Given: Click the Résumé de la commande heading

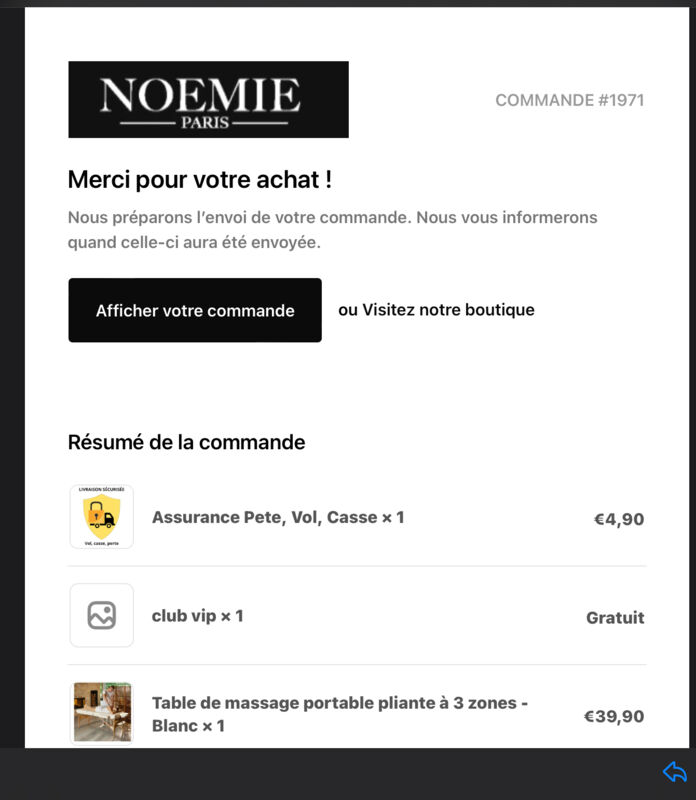Looking at the screenshot, I should tap(186, 442).
